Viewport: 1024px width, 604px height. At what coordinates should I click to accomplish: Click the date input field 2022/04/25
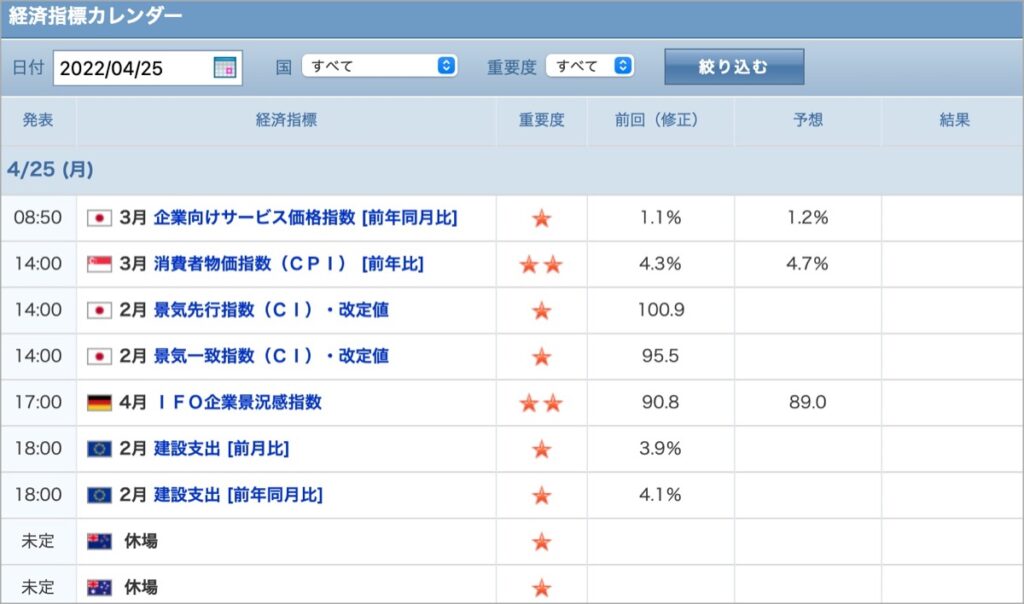click(x=148, y=68)
